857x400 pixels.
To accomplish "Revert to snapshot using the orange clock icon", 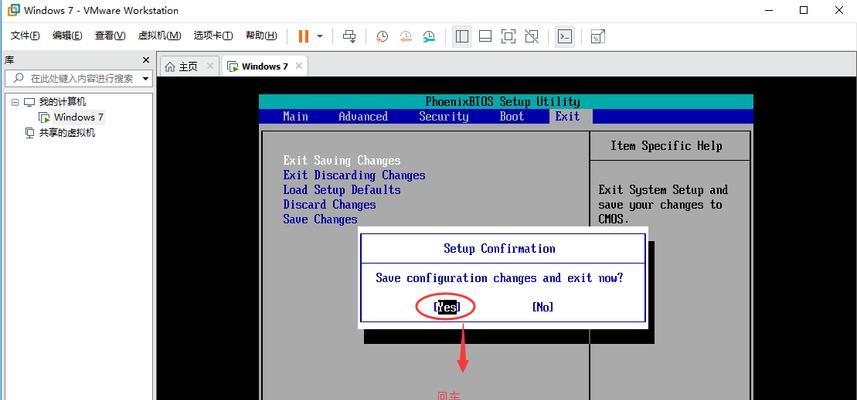I will 406,36.
